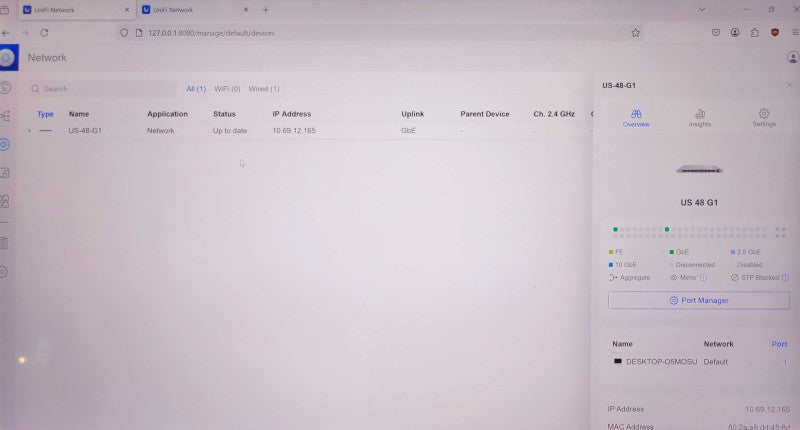Open the Topology icon in the sidebar
Screen dimensions: 800x430
point(6,116)
